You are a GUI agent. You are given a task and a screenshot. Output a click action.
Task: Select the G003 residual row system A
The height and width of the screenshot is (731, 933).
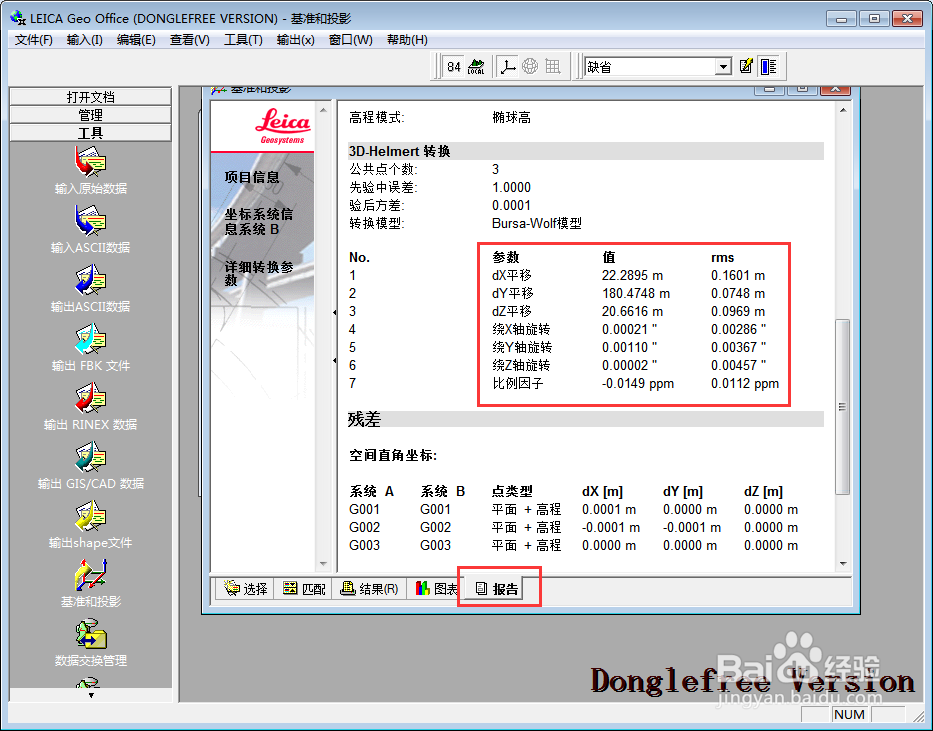(x=364, y=545)
